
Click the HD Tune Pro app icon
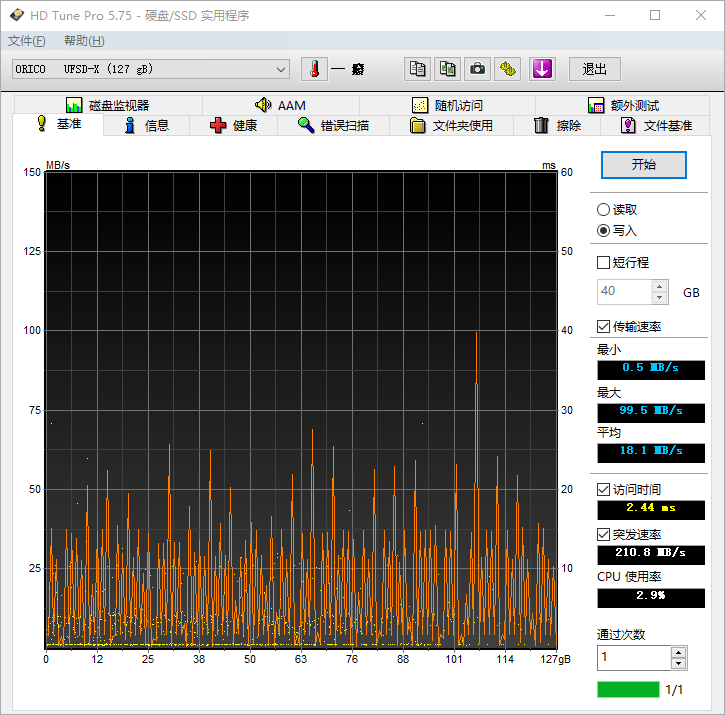point(17,15)
